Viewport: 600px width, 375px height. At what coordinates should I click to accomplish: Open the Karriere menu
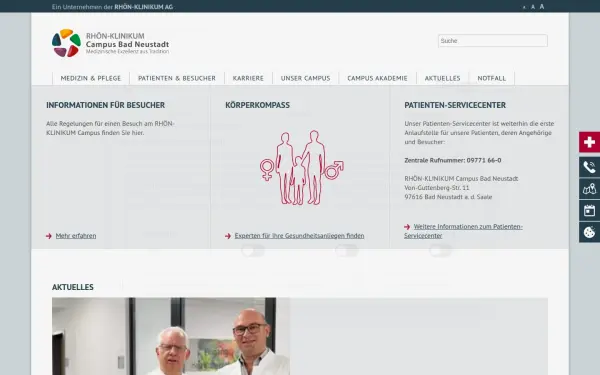pyautogui.click(x=248, y=78)
